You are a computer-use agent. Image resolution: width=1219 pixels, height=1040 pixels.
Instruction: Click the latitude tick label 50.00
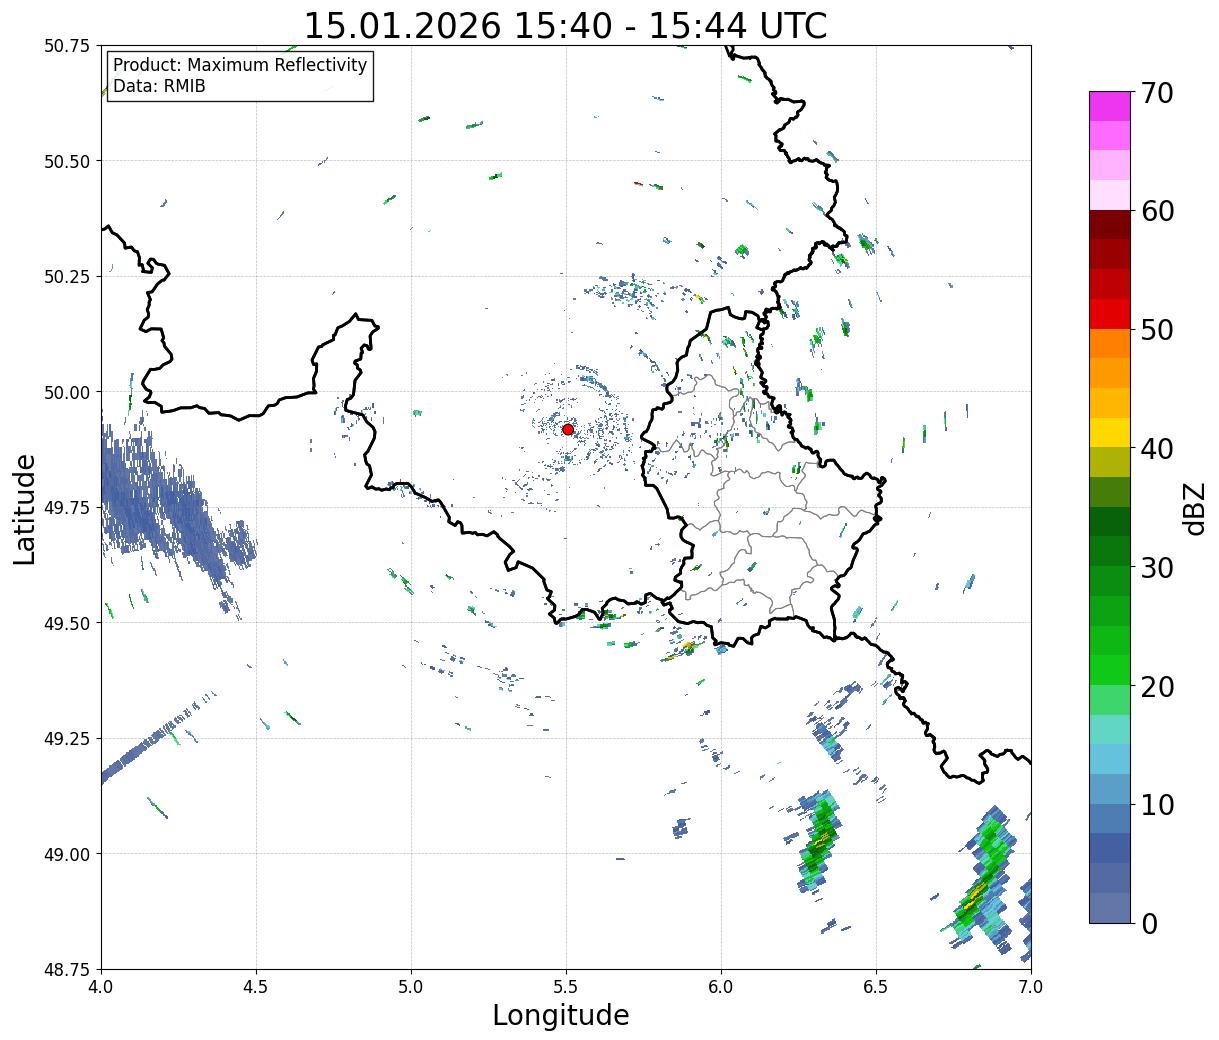(x=67, y=392)
